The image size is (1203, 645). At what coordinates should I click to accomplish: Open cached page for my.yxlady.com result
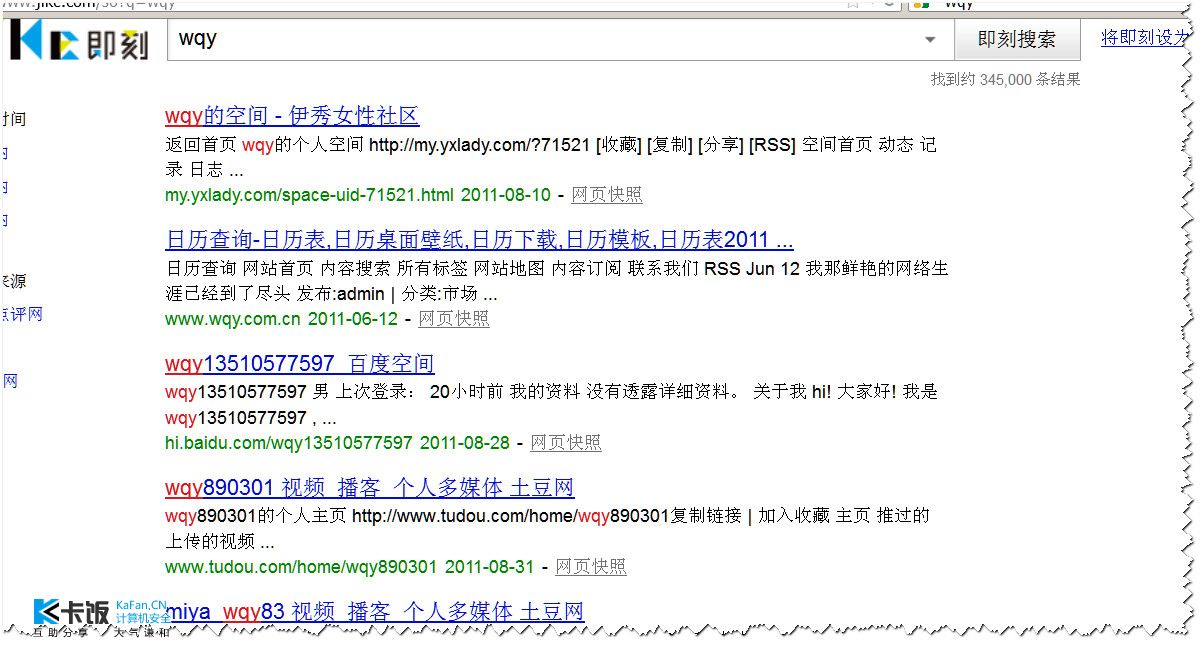click(607, 195)
